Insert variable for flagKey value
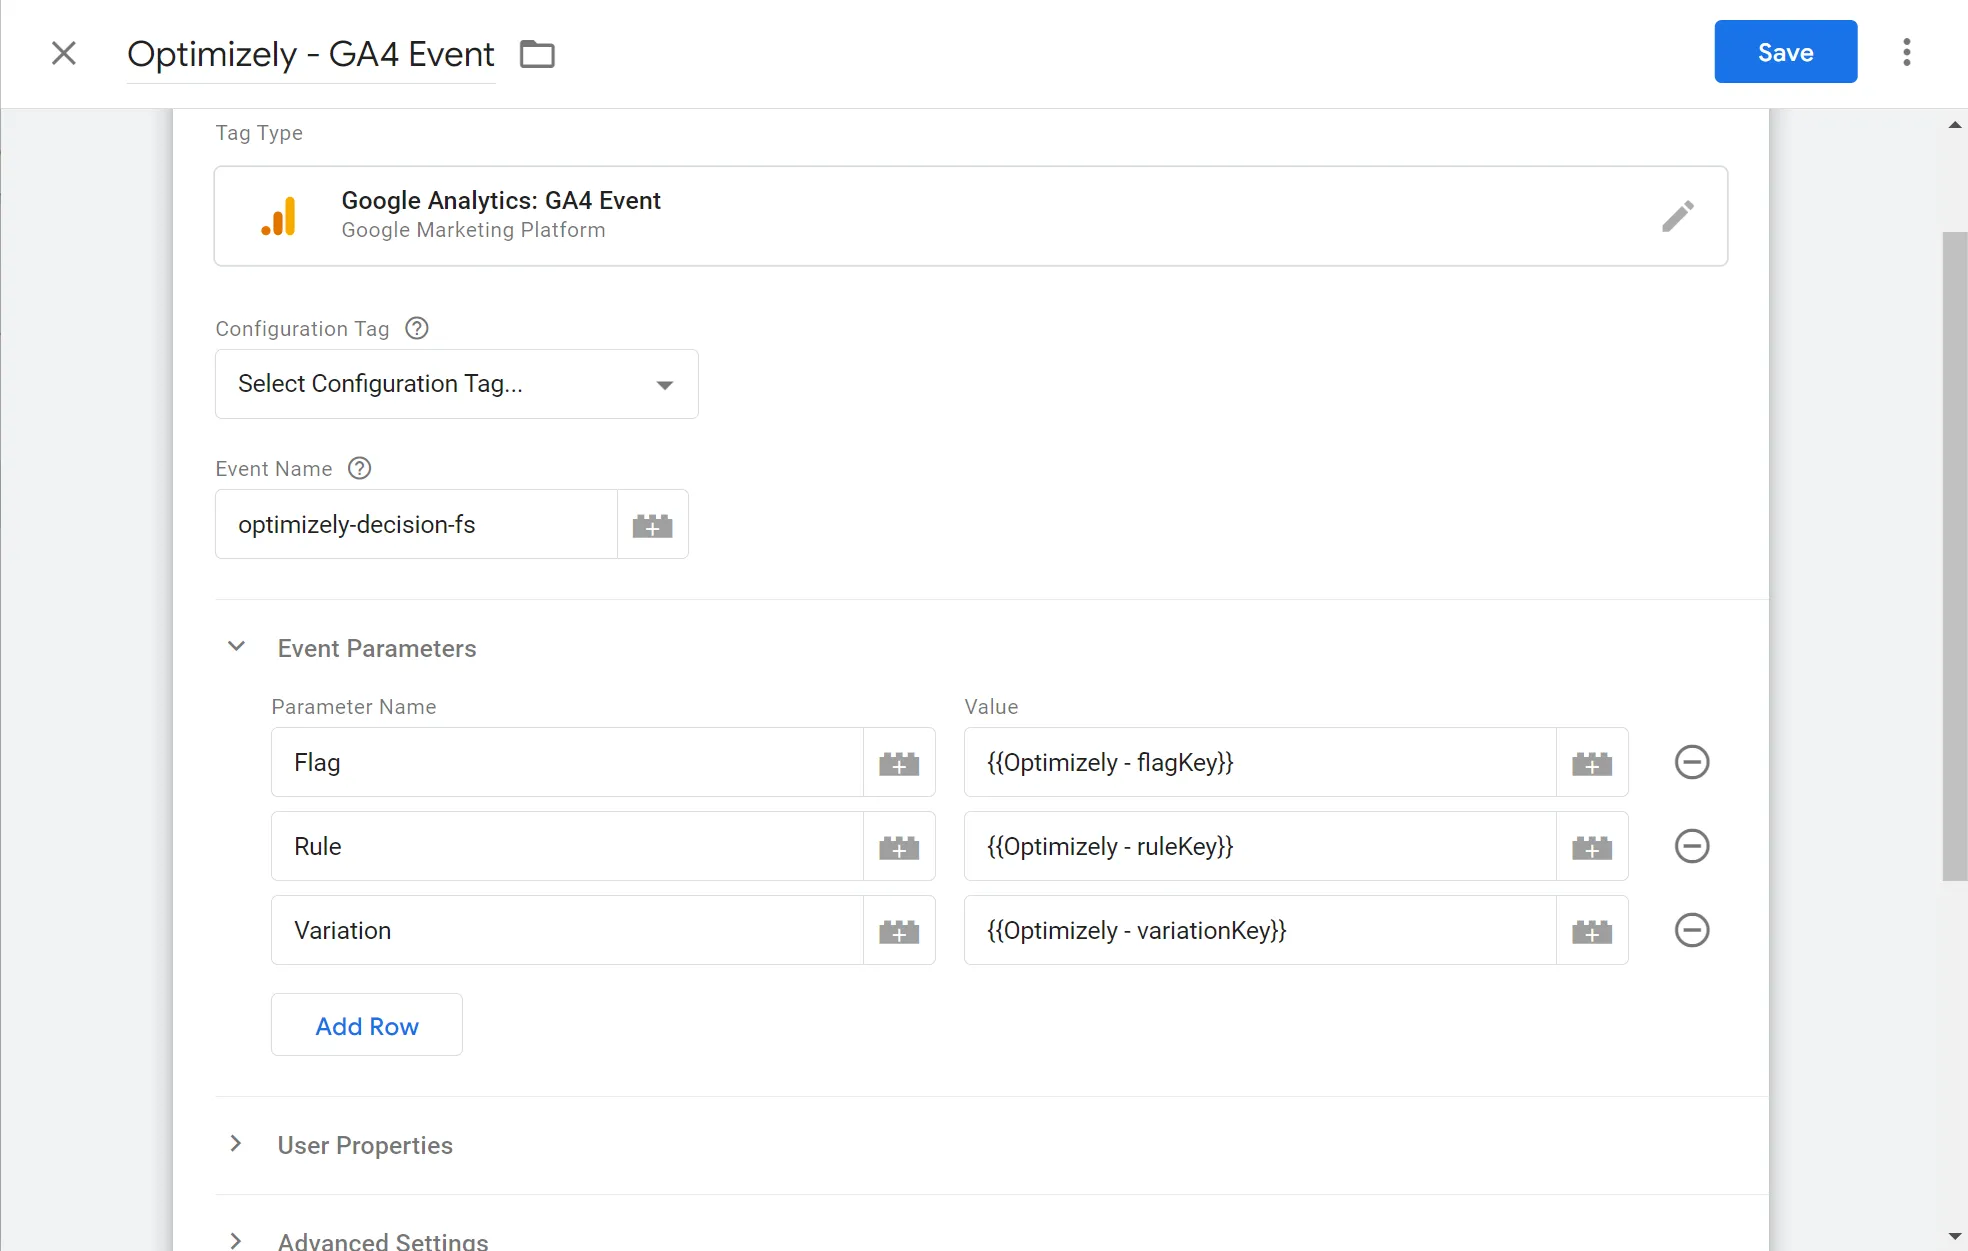The image size is (1968, 1251). pos(1592,762)
